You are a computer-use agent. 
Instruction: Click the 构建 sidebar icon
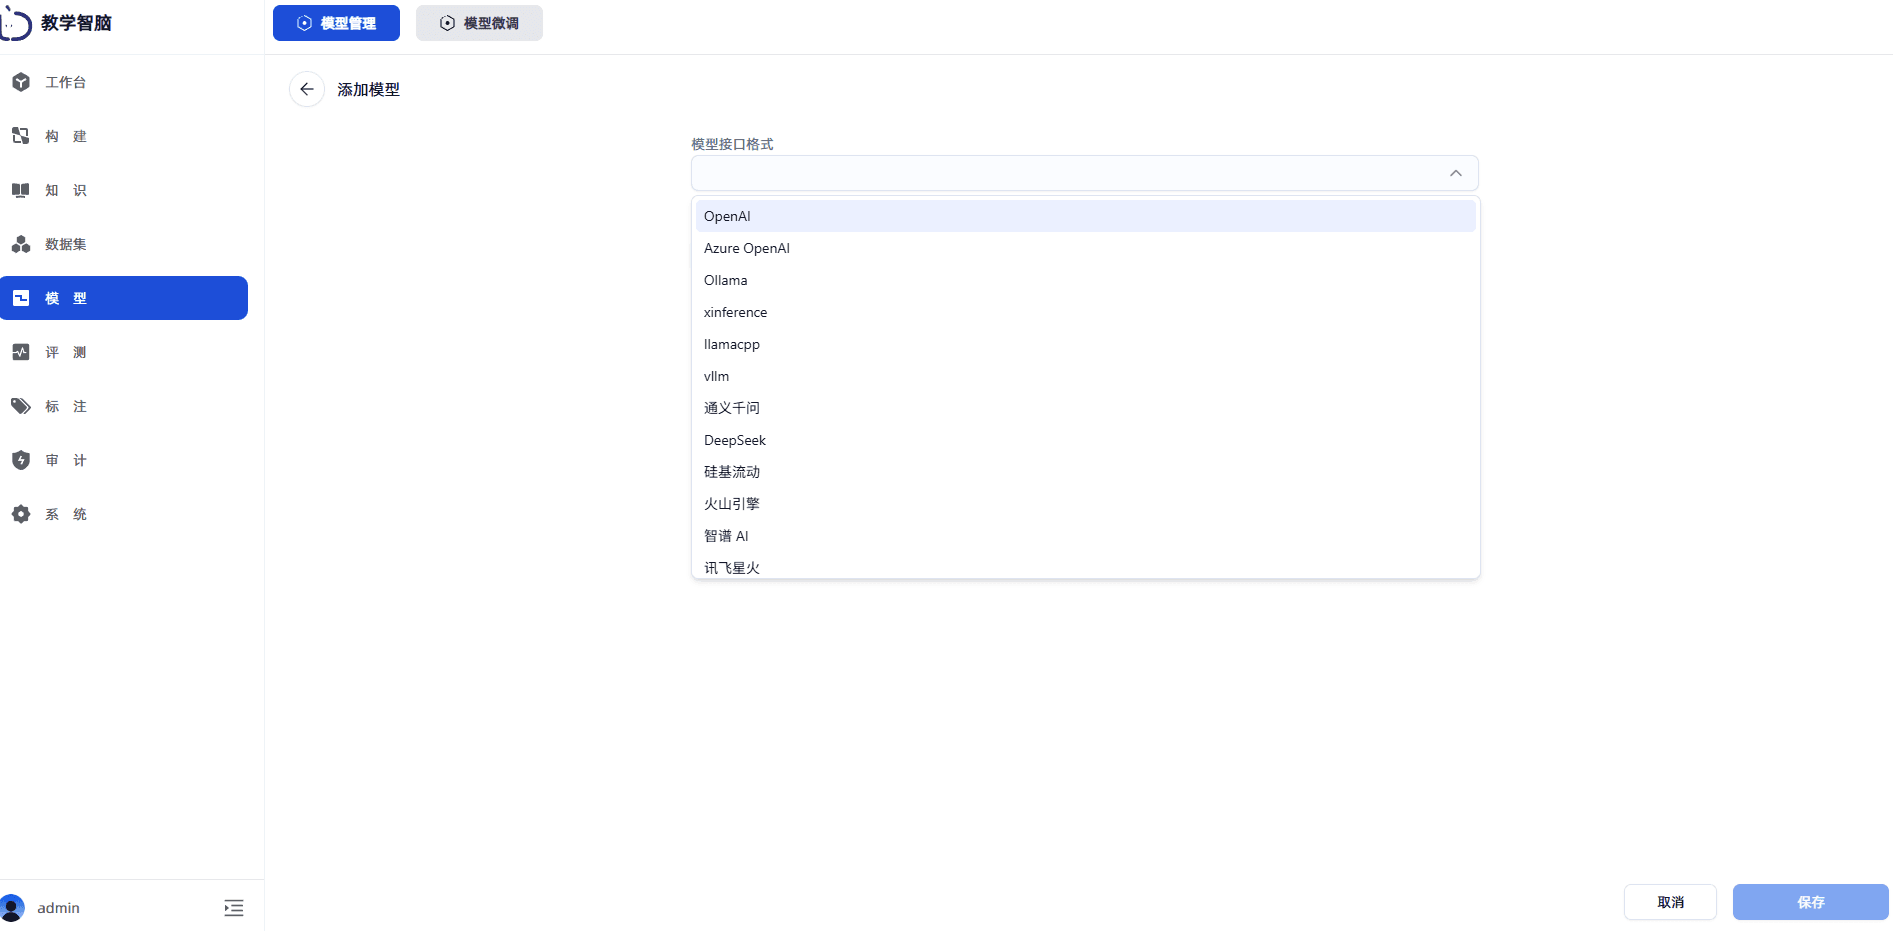(x=21, y=136)
